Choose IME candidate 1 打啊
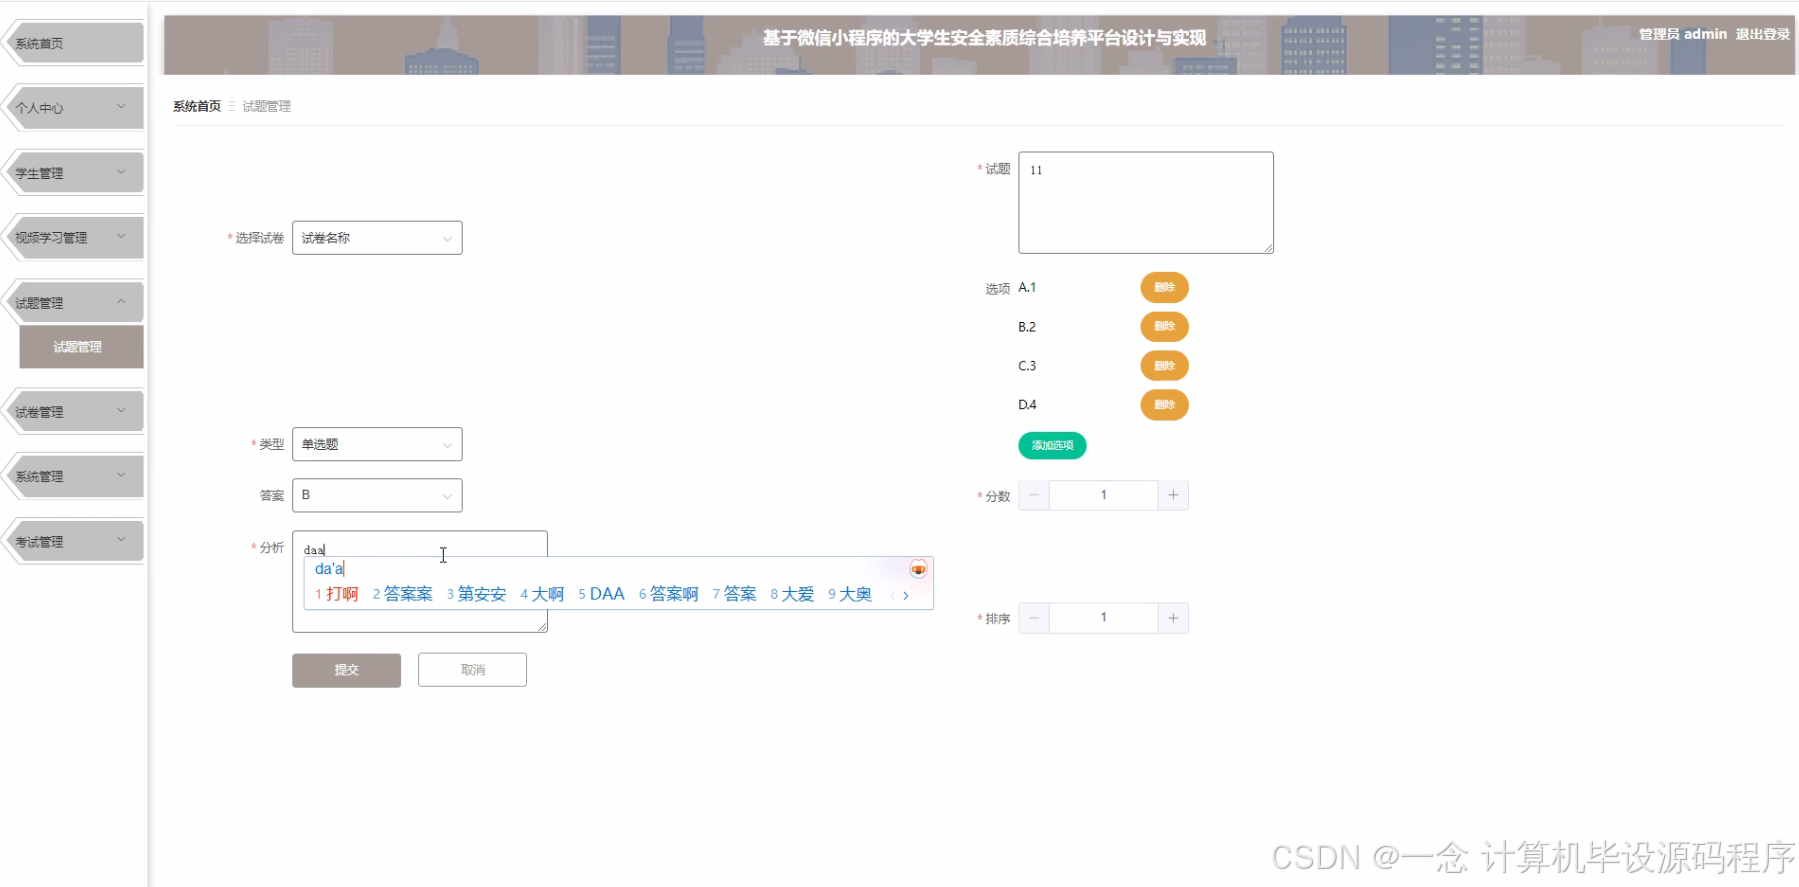This screenshot has width=1799, height=887. pyautogui.click(x=337, y=594)
